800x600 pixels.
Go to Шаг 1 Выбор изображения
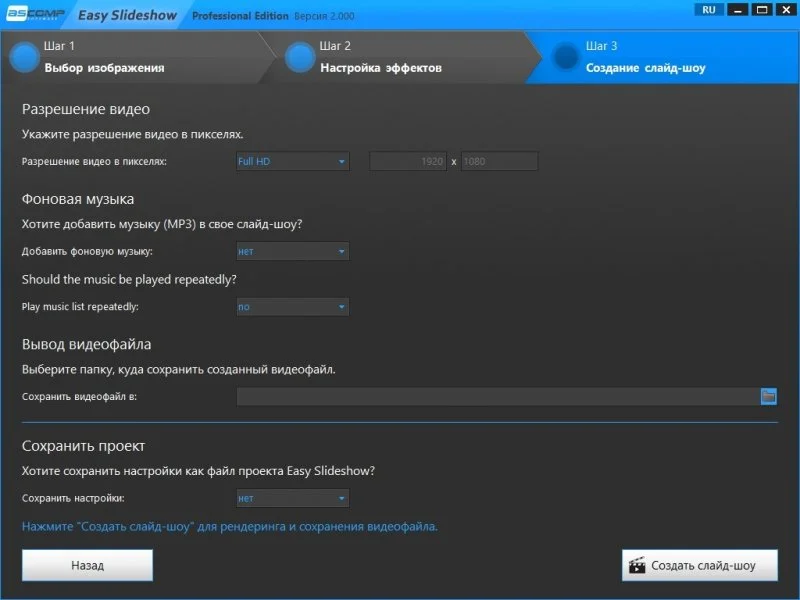[x=138, y=57]
